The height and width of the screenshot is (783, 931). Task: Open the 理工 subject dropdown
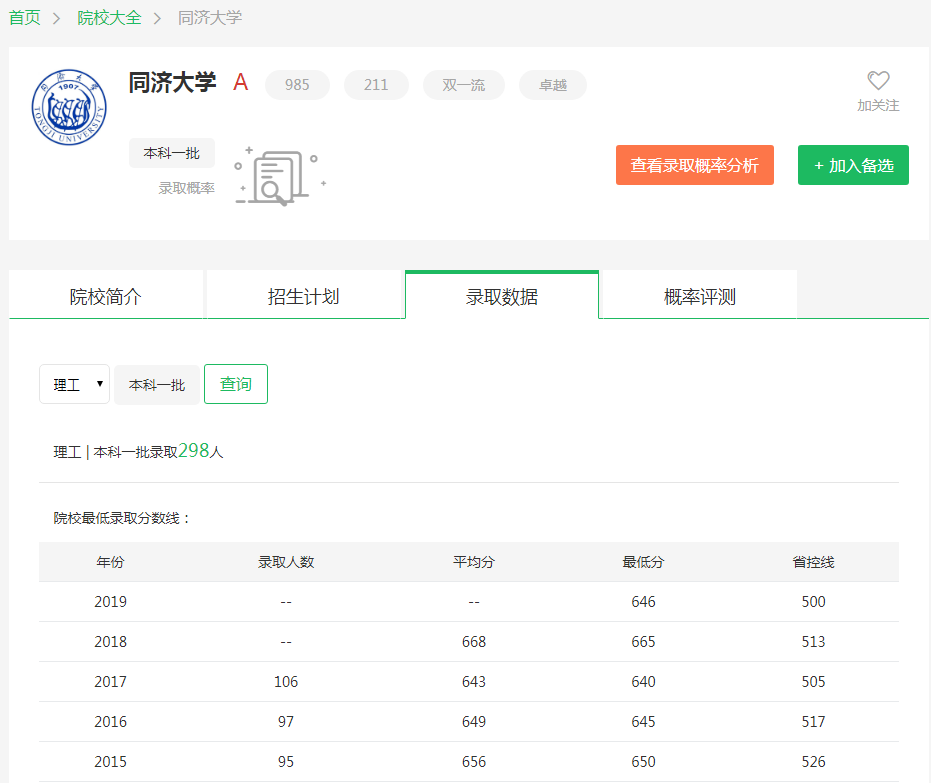click(x=74, y=384)
